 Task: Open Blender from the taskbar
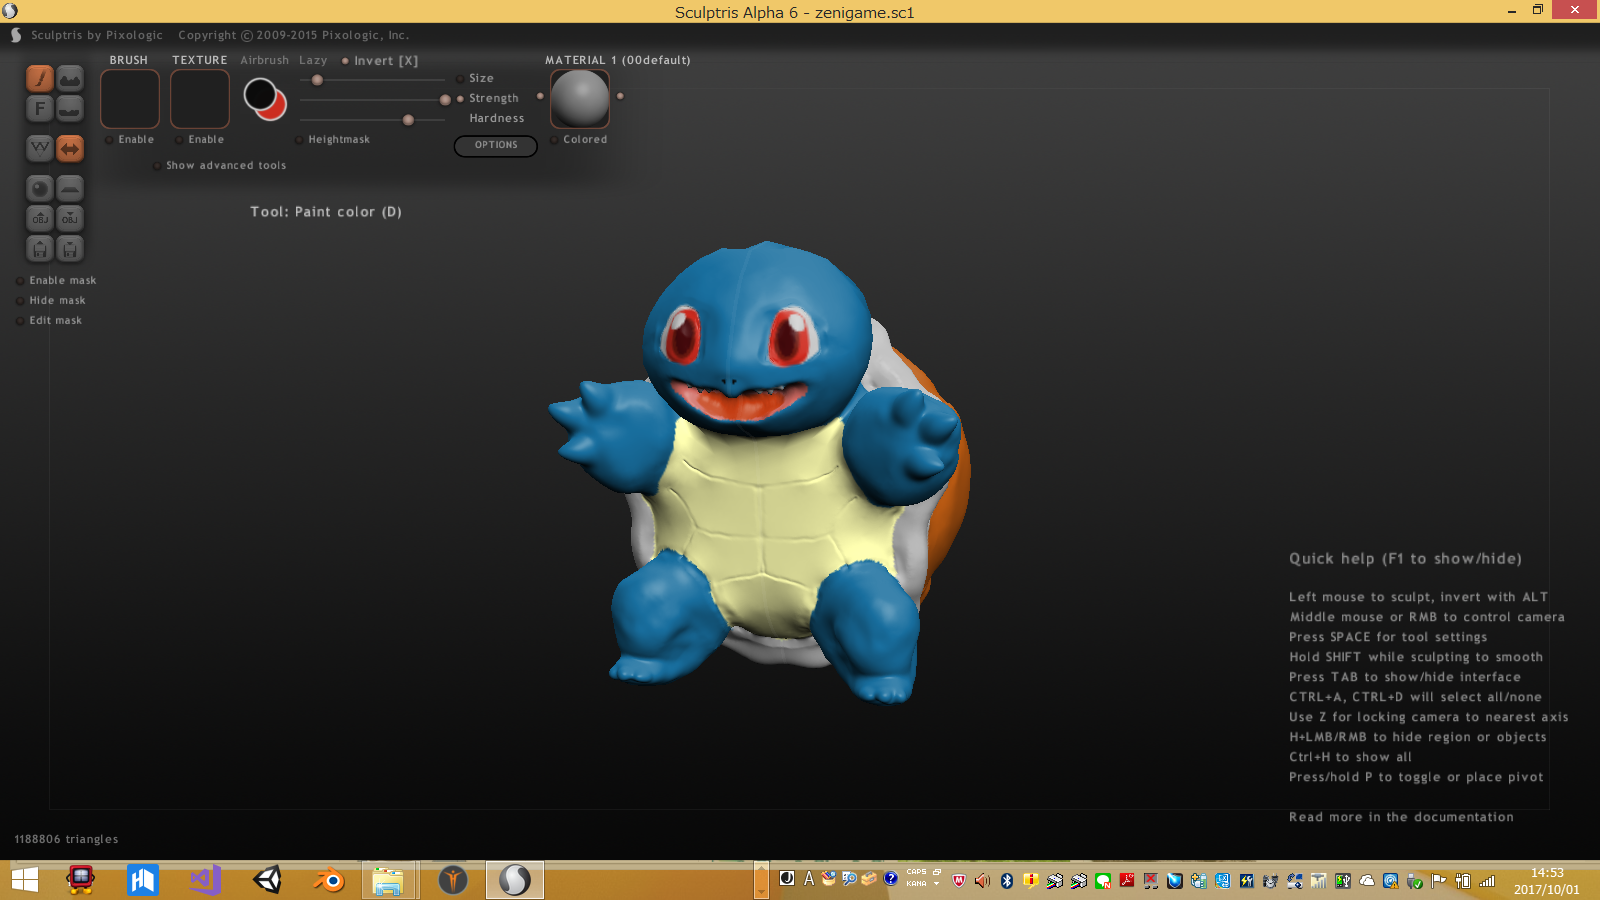click(x=328, y=880)
